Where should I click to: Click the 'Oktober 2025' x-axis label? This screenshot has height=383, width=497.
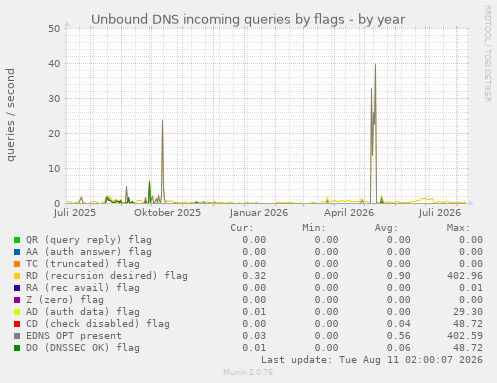(x=168, y=213)
